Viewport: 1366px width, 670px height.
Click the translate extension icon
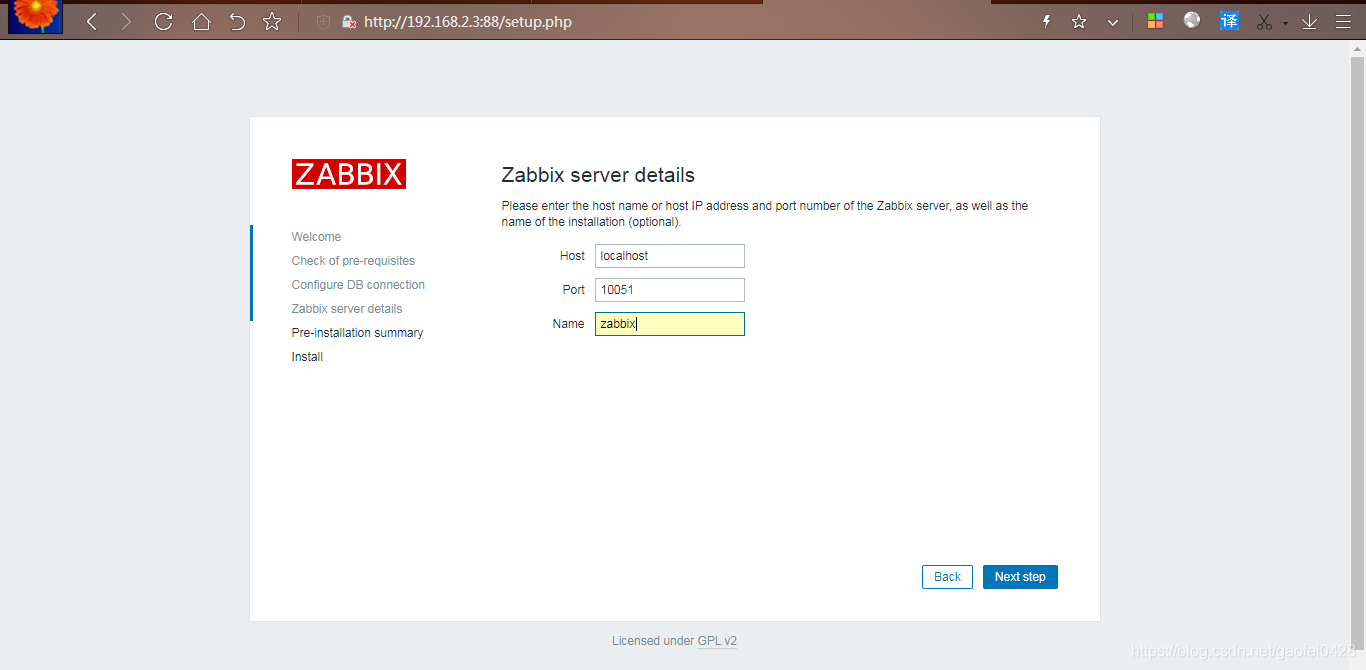click(x=1228, y=20)
